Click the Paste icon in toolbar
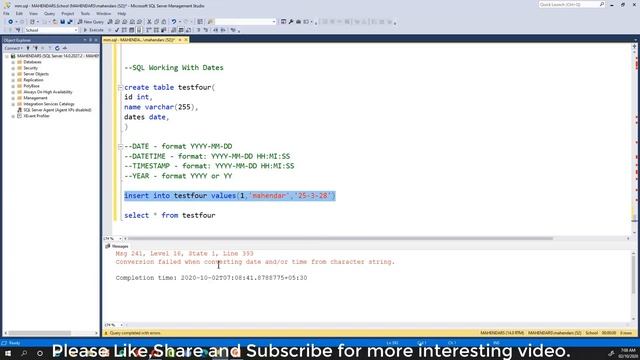The image size is (640, 360). click(x=163, y=22)
